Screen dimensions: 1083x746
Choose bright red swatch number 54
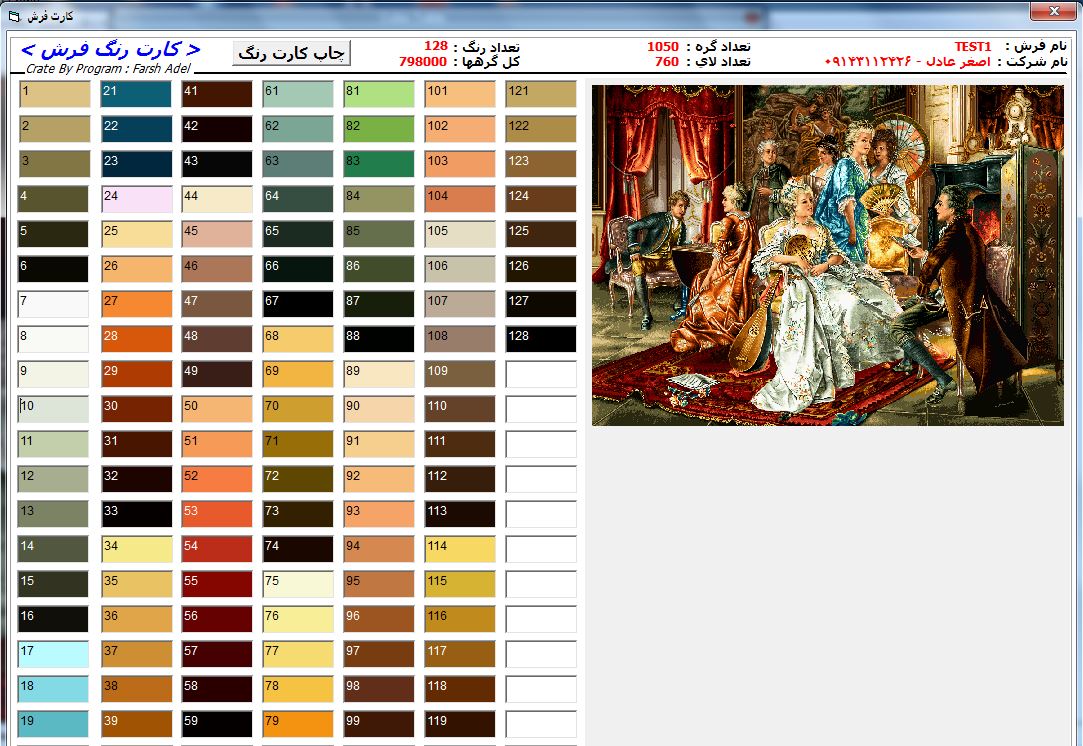click(x=217, y=549)
